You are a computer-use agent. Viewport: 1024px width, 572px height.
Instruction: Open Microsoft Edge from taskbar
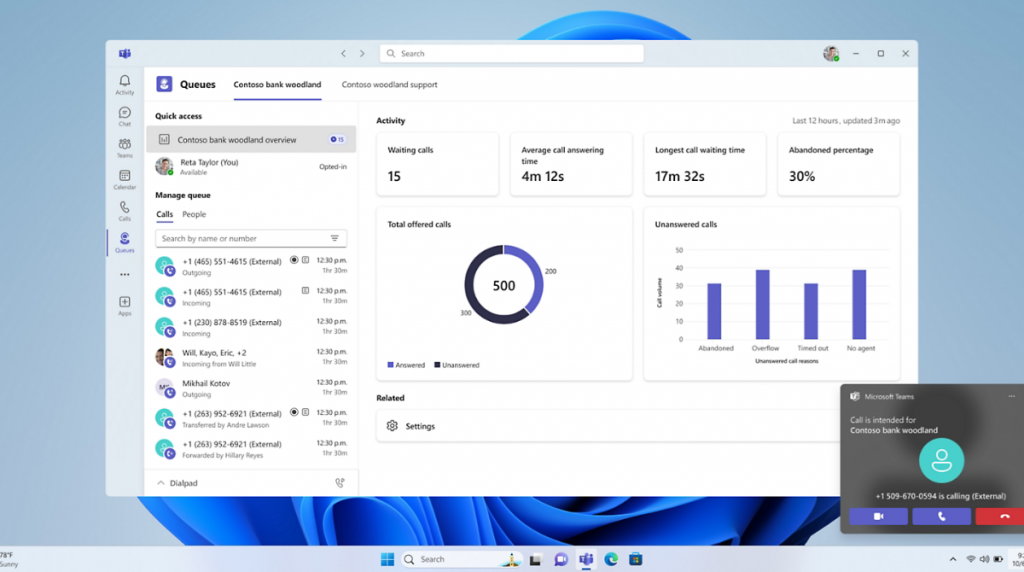point(611,560)
